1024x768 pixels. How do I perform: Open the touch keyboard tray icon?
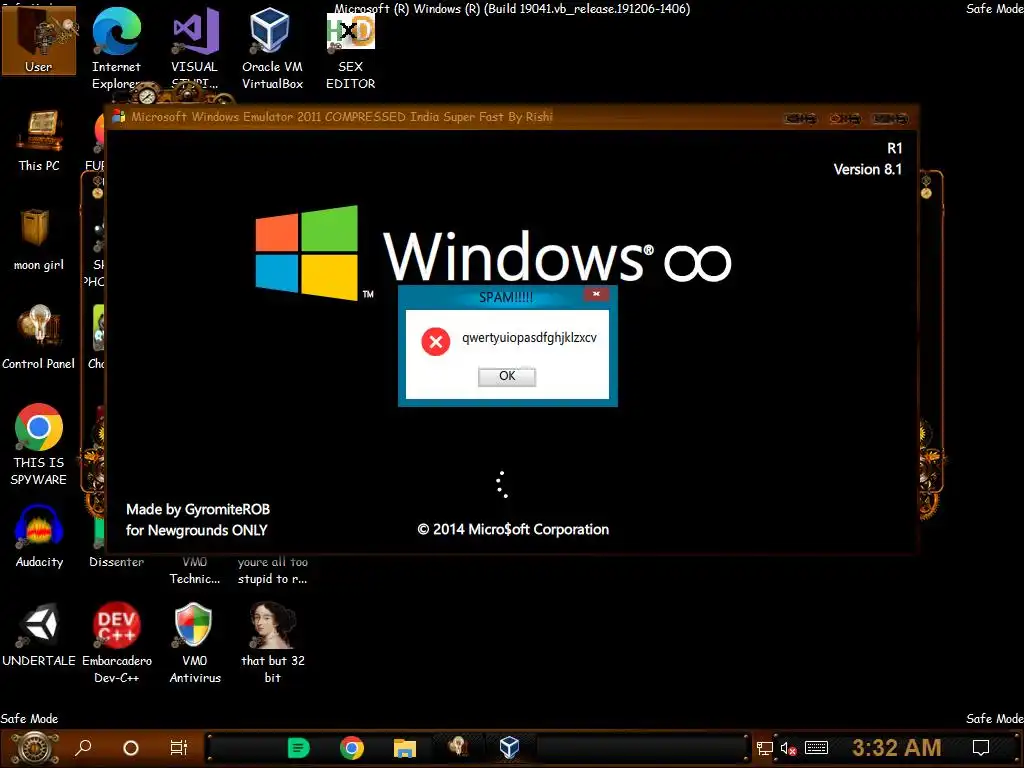click(x=816, y=748)
